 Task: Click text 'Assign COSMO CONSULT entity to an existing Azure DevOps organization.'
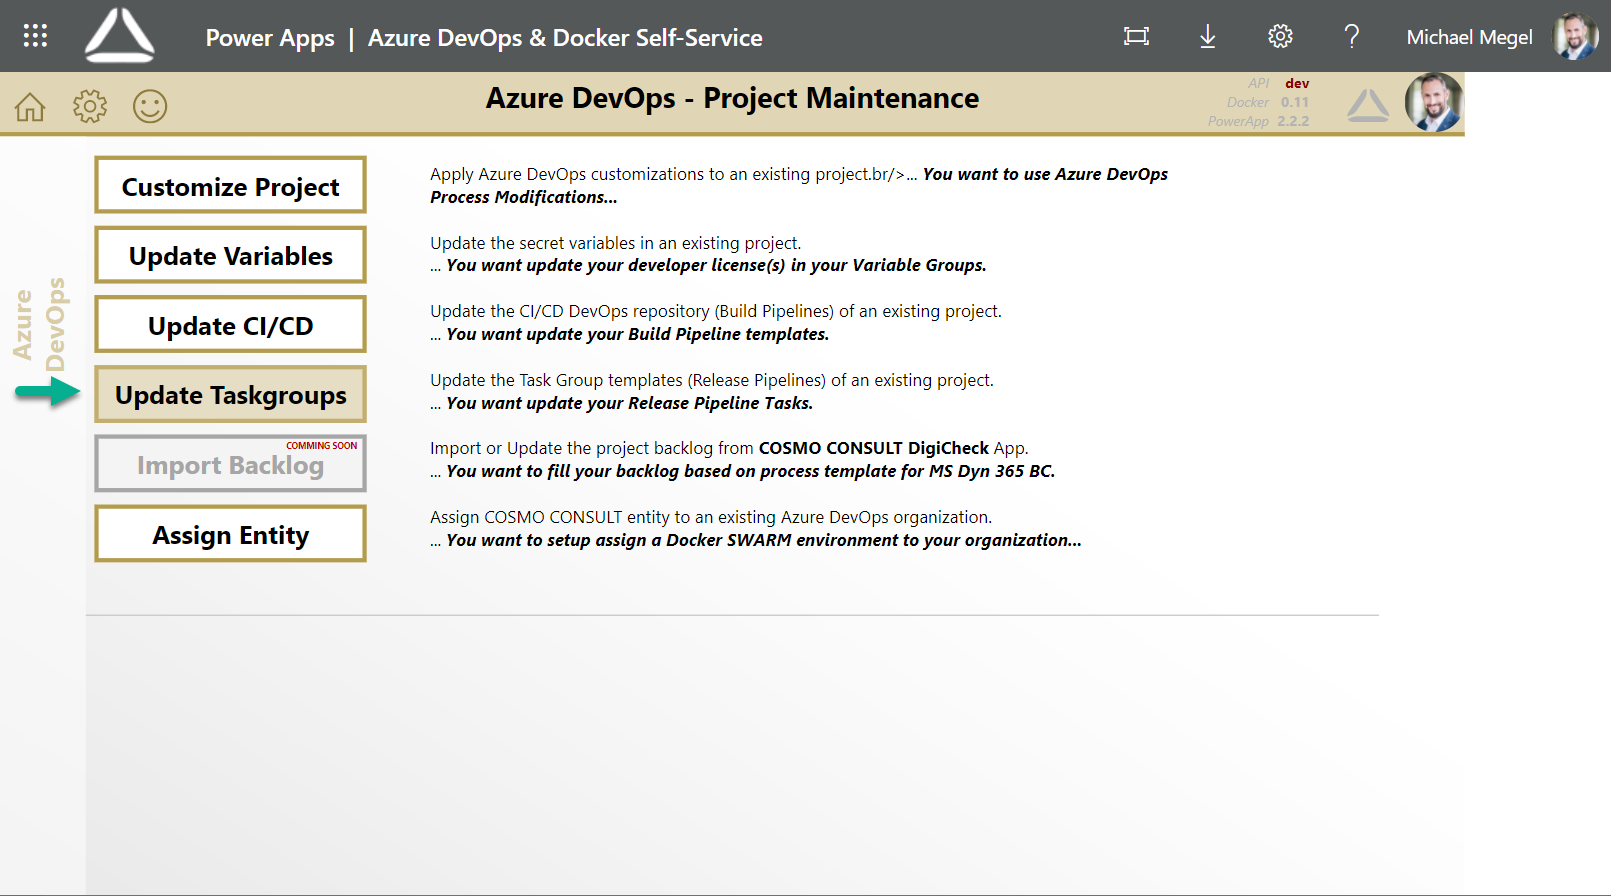click(x=711, y=517)
